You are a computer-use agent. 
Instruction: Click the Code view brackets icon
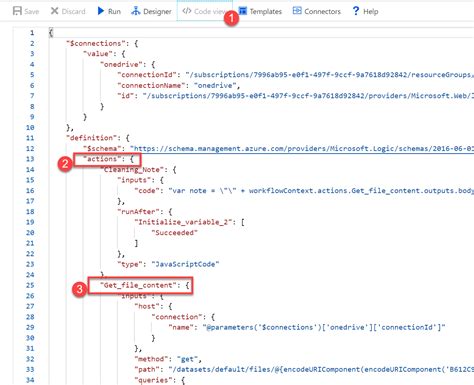187,11
